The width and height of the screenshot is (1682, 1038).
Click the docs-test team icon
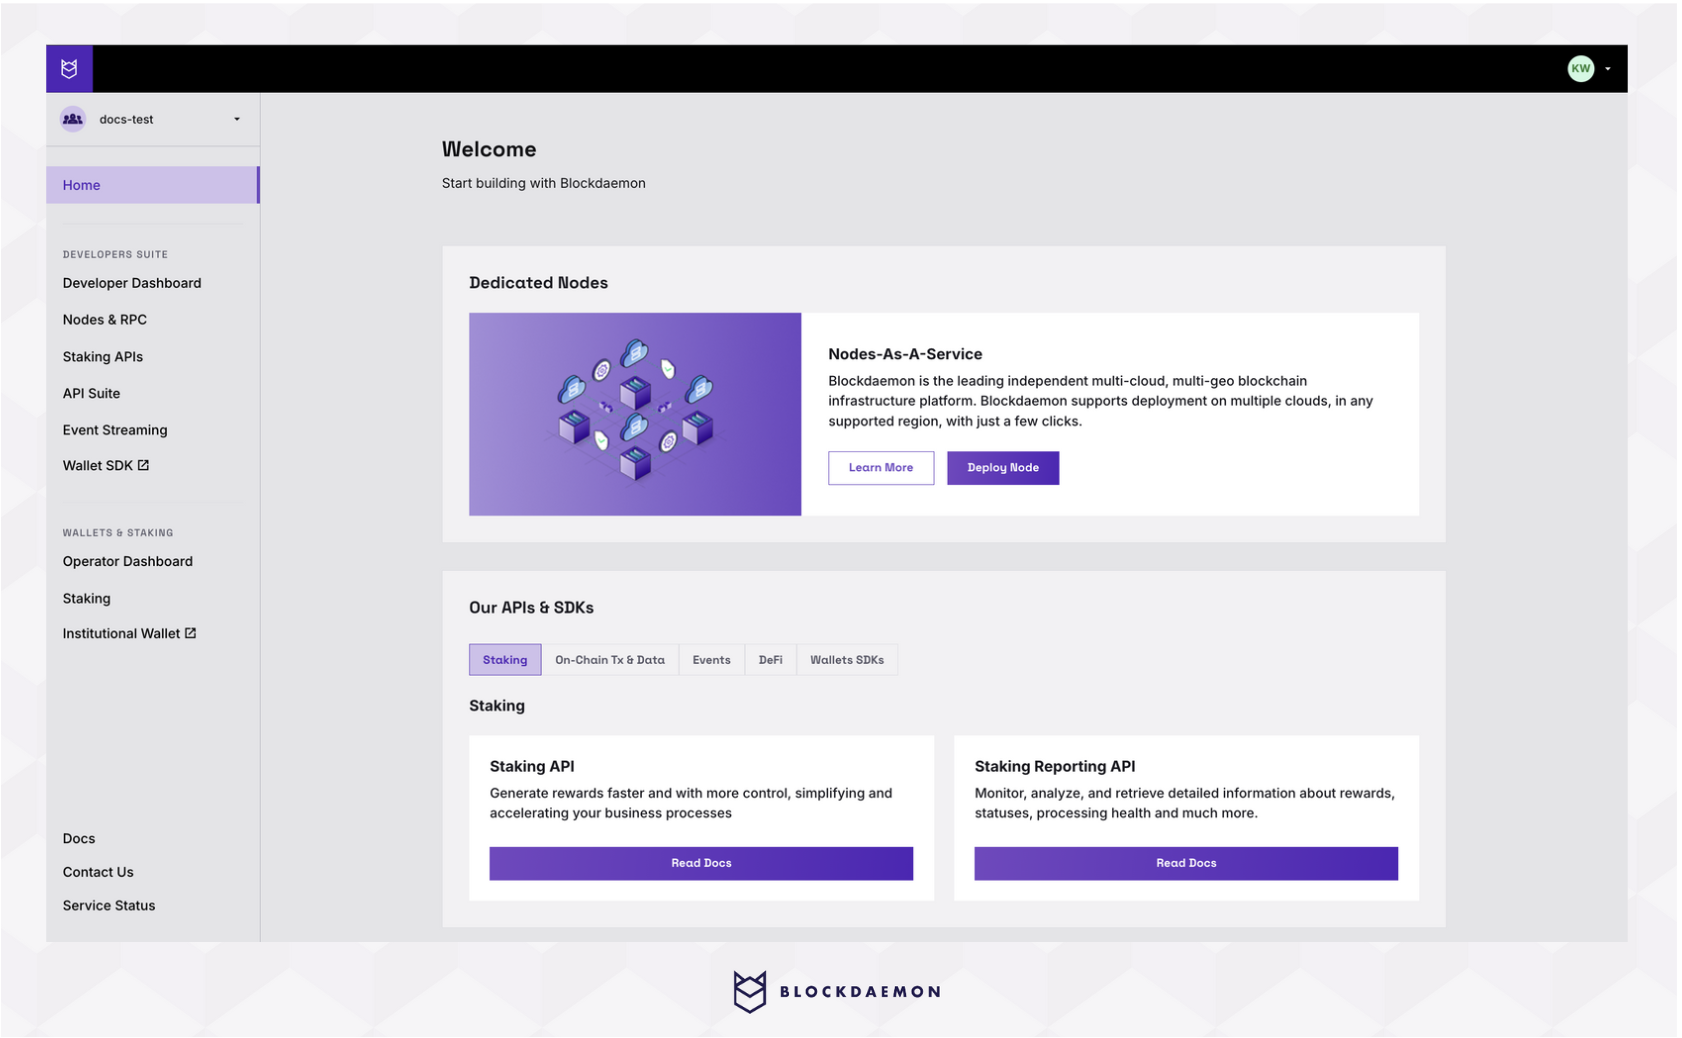[x=73, y=119]
